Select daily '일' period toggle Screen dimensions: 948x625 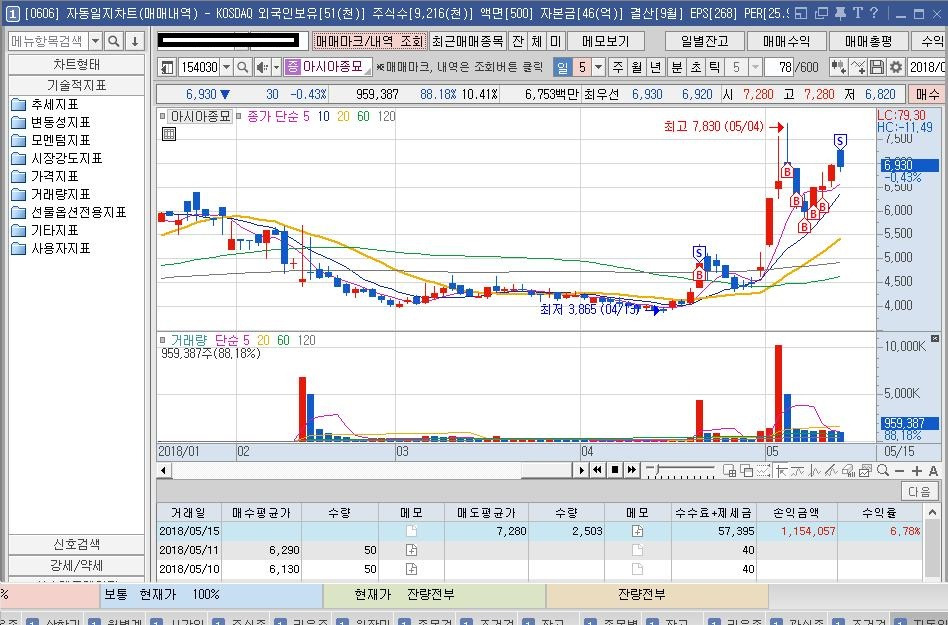click(x=562, y=67)
